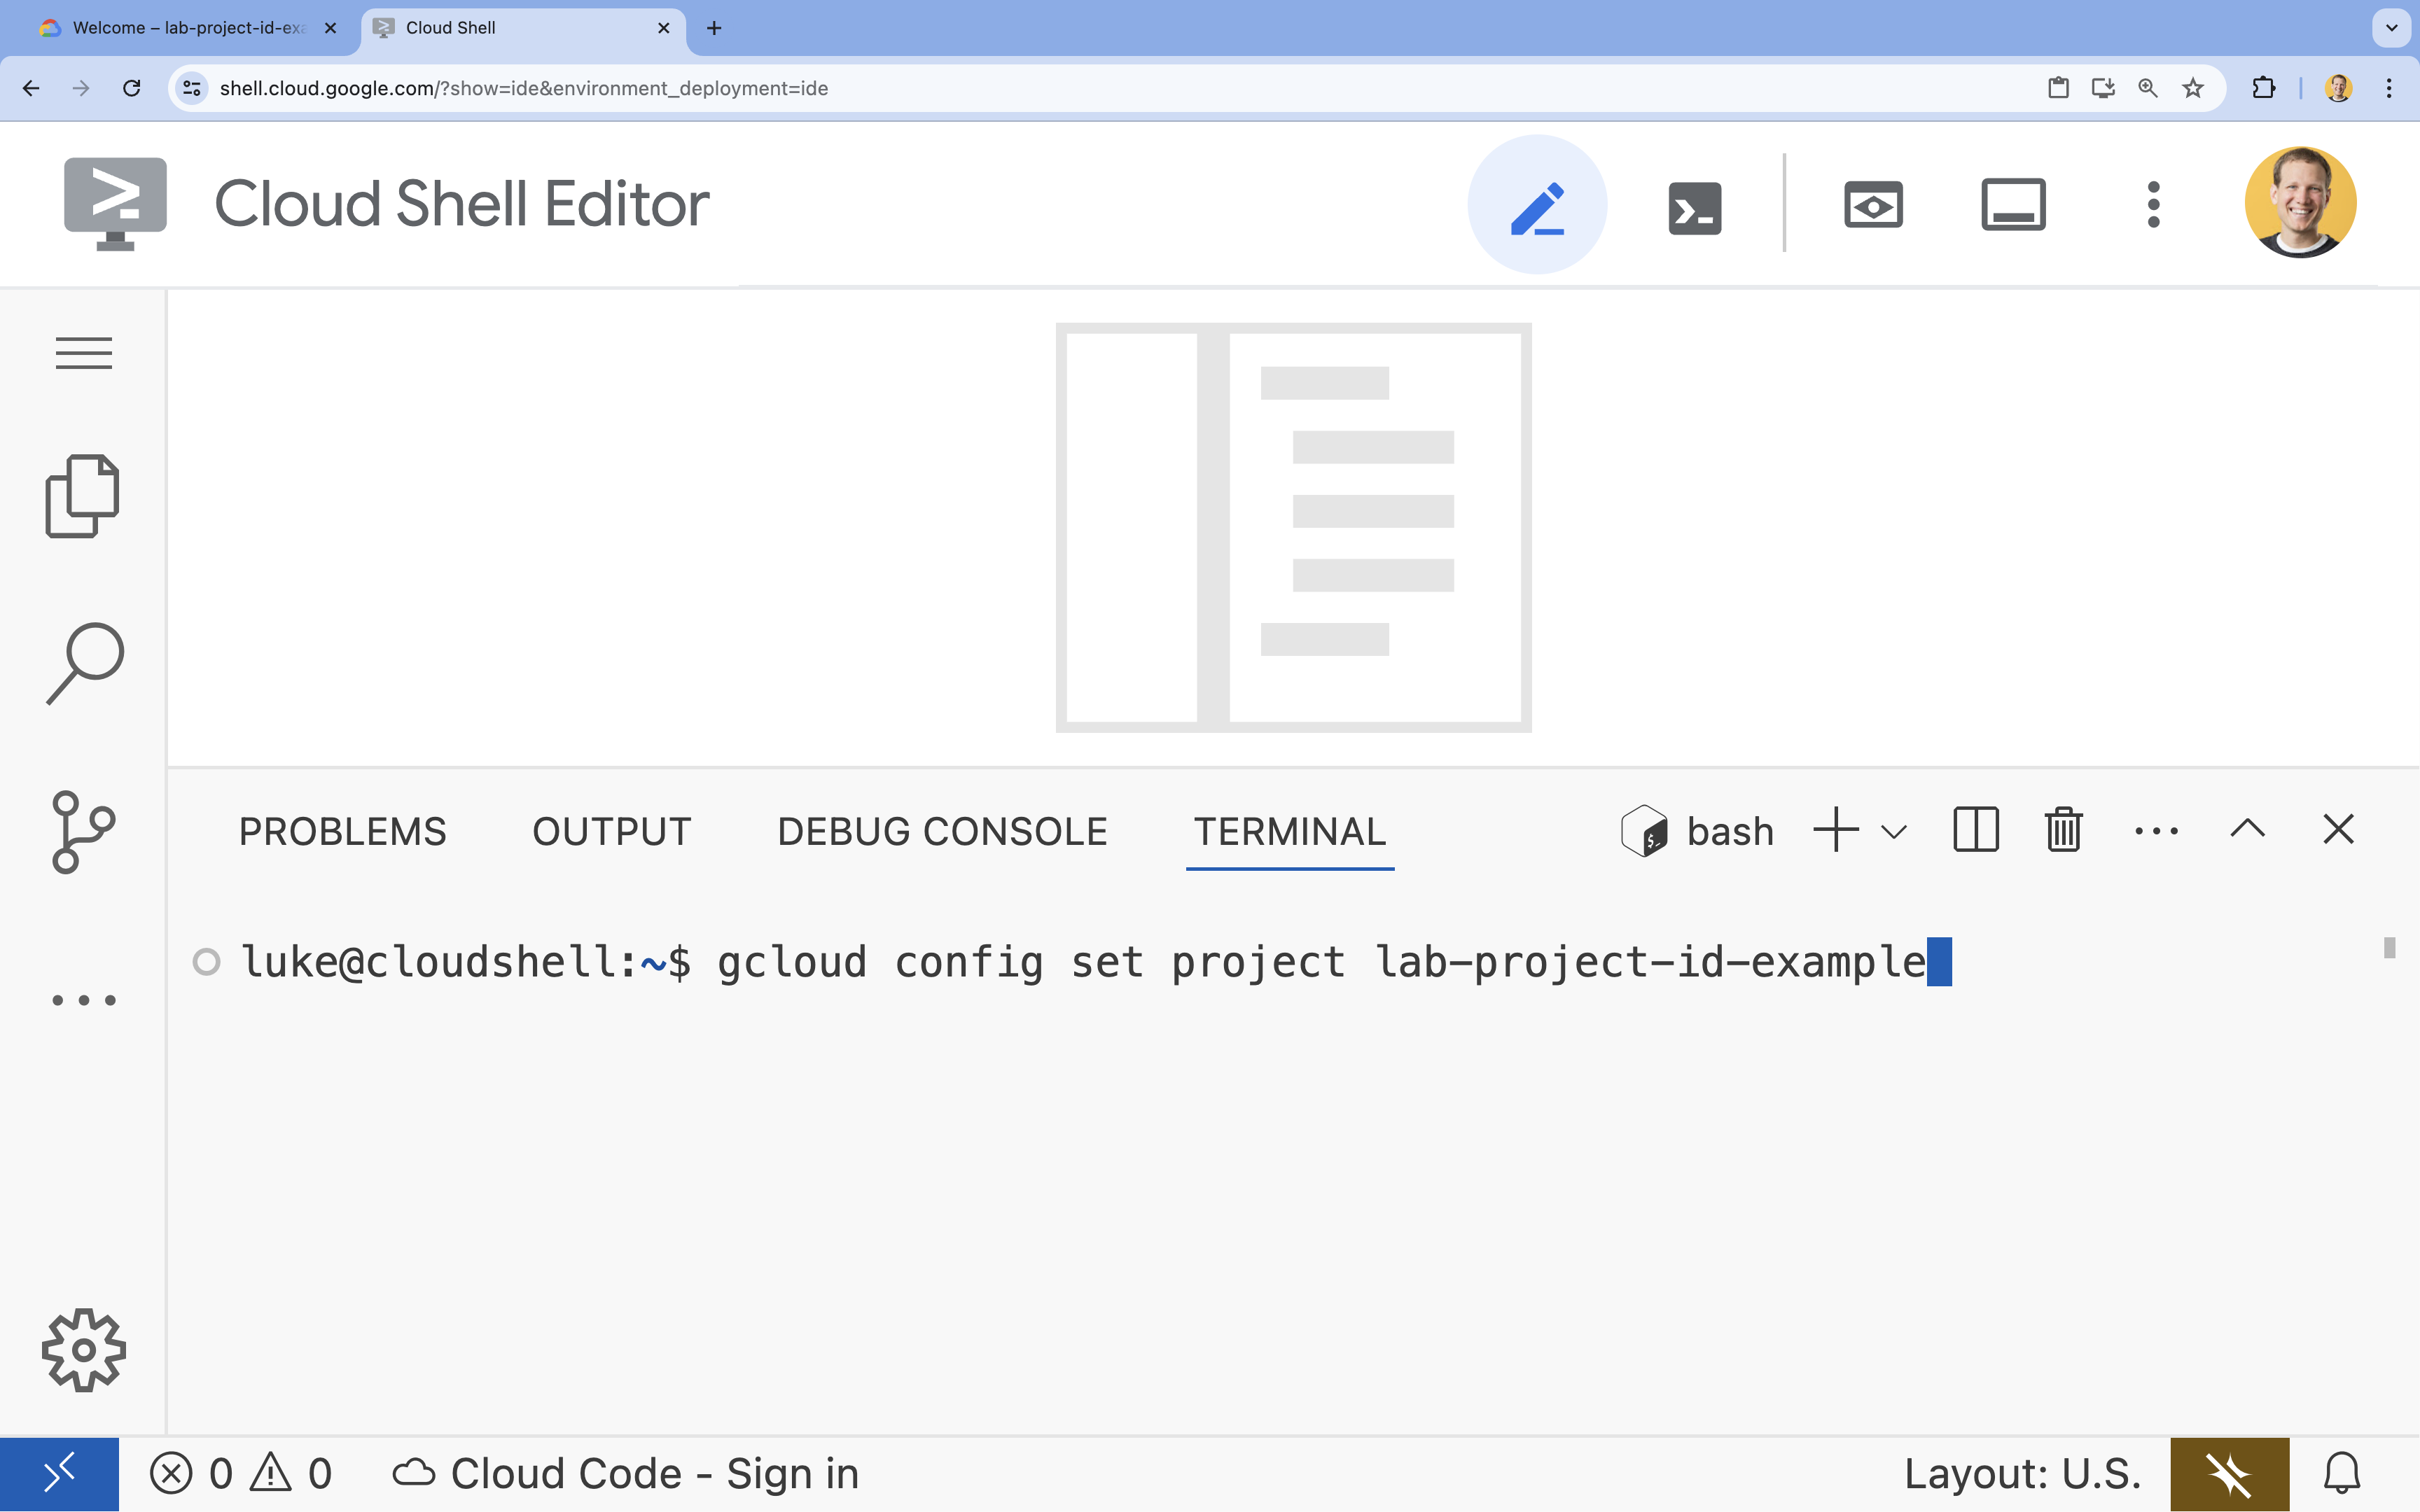
Task: Click the hamburger menu button
Action: tap(82, 352)
